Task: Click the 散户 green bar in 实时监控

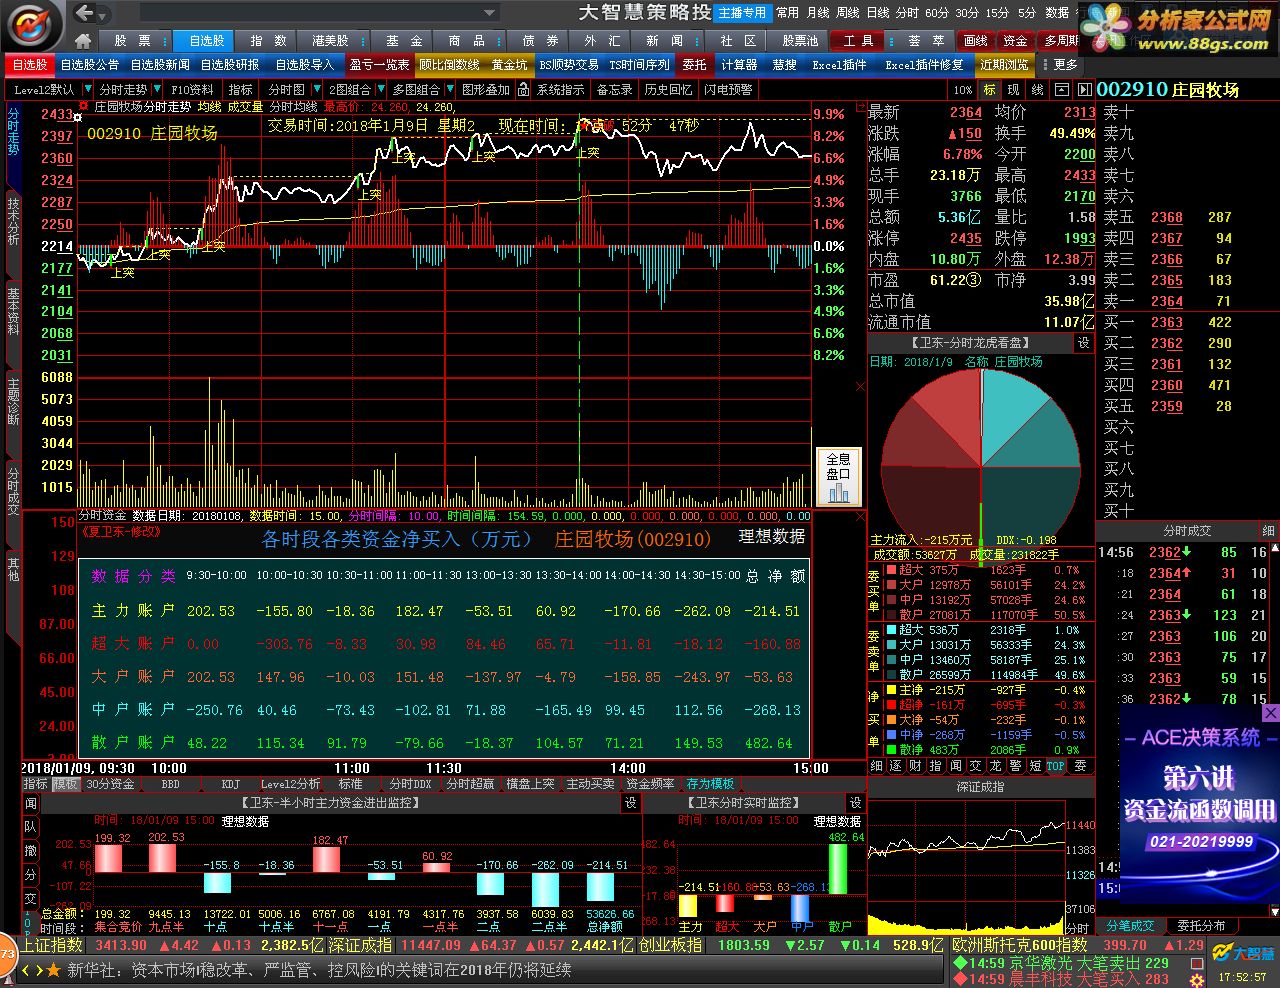Action: pyautogui.click(x=838, y=869)
